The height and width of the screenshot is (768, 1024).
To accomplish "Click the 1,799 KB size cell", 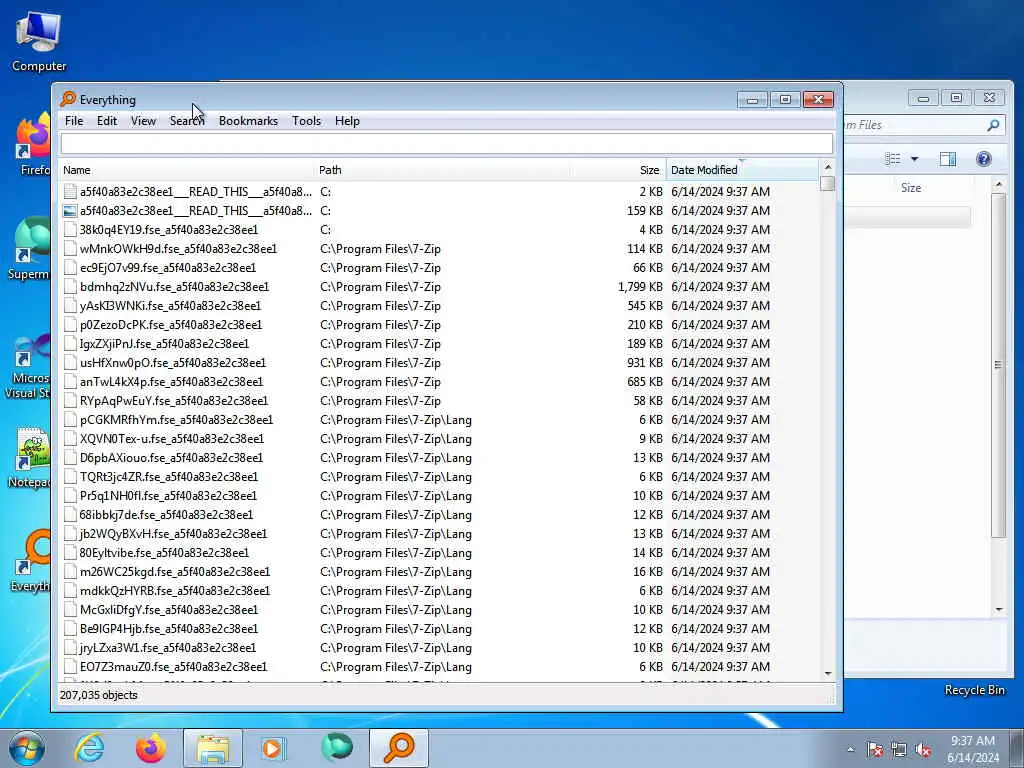I will point(640,286).
